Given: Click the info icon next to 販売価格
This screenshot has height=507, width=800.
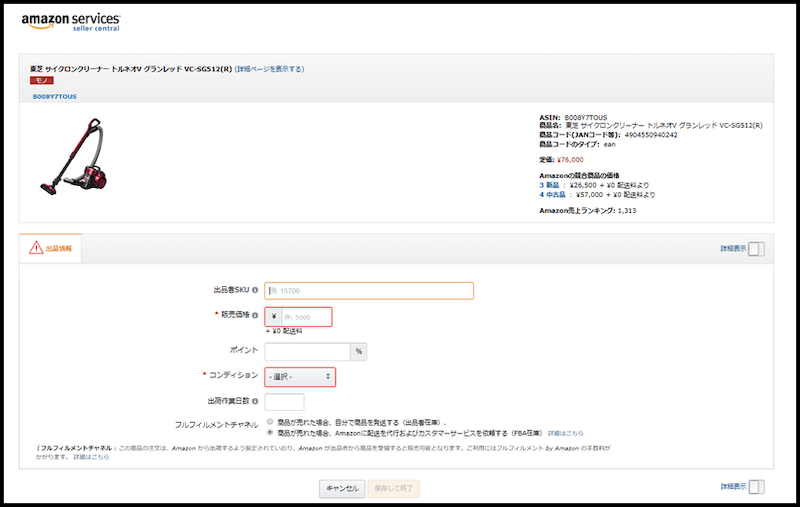Looking at the screenshot, I should [255, 315].
